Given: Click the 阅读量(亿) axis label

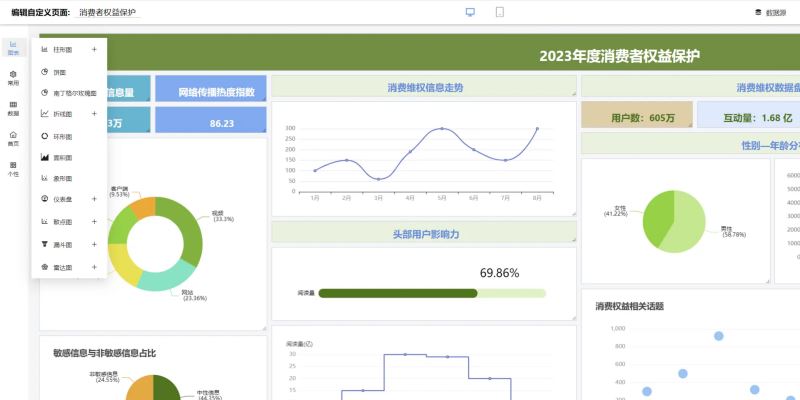Looking at the screenshot, I should pyautogui.click(x=299, y=343).
